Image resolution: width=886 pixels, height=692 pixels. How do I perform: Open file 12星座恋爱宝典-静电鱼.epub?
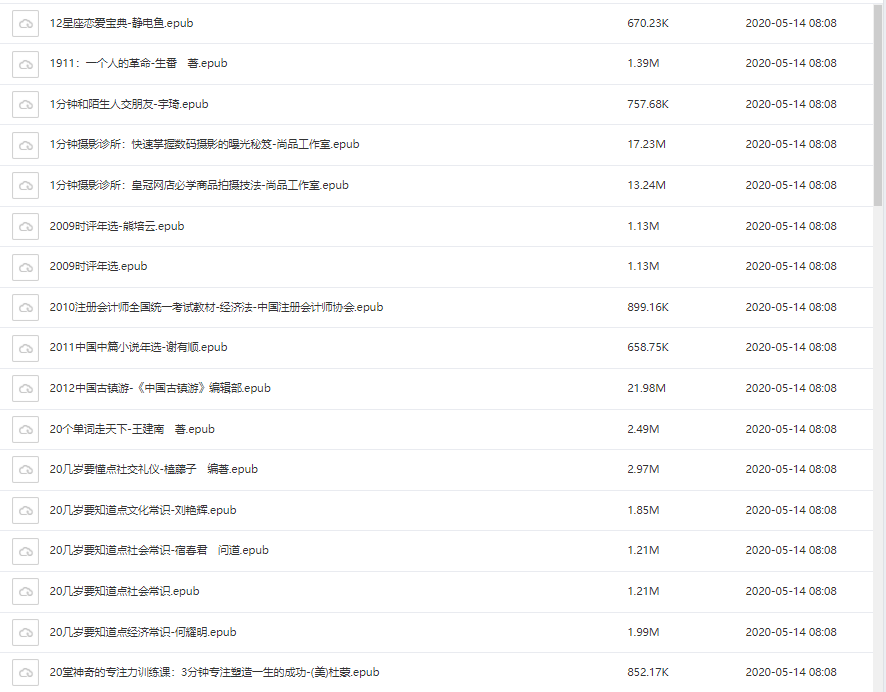click(x=121, y=23)
